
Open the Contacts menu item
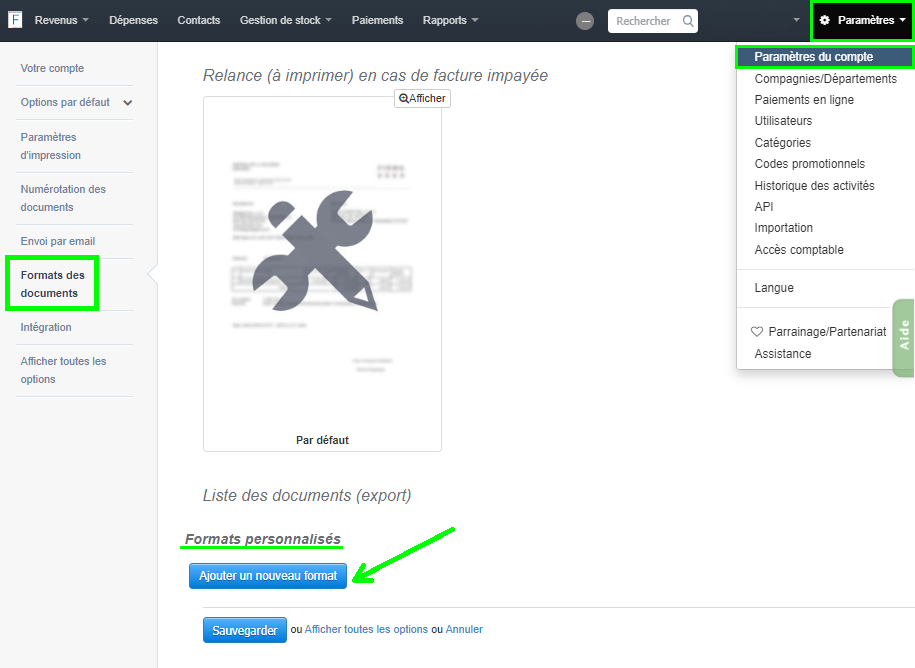pyautogui.click(x=198, y=20)
